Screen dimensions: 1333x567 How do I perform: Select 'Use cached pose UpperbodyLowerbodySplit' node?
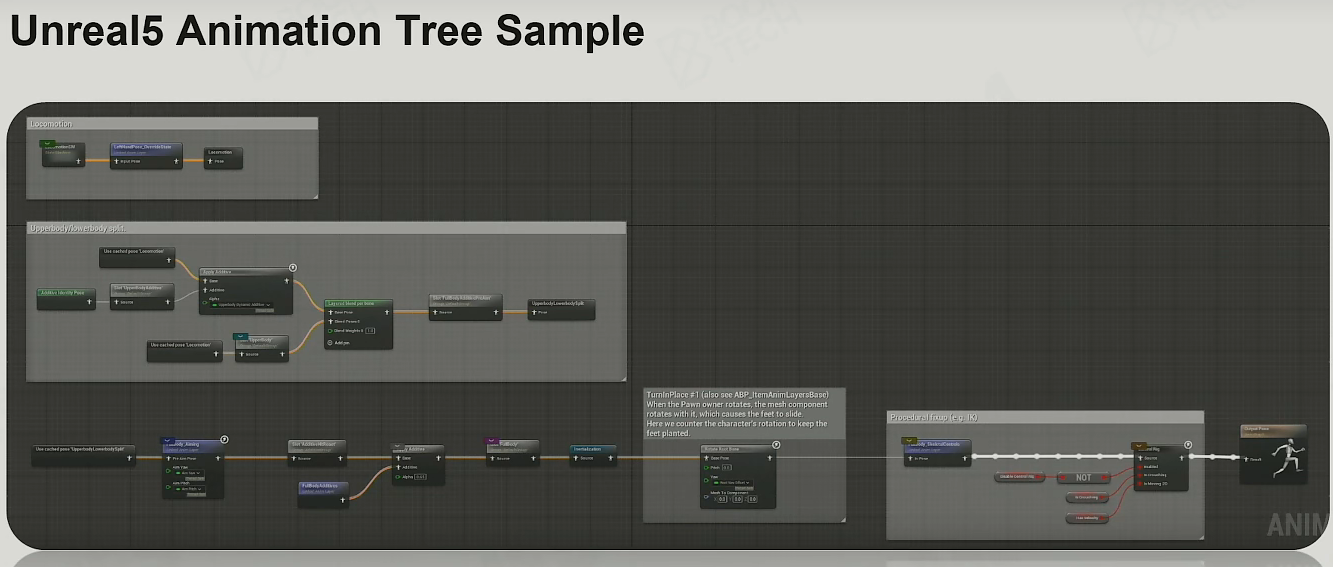[x=83, y=455]
